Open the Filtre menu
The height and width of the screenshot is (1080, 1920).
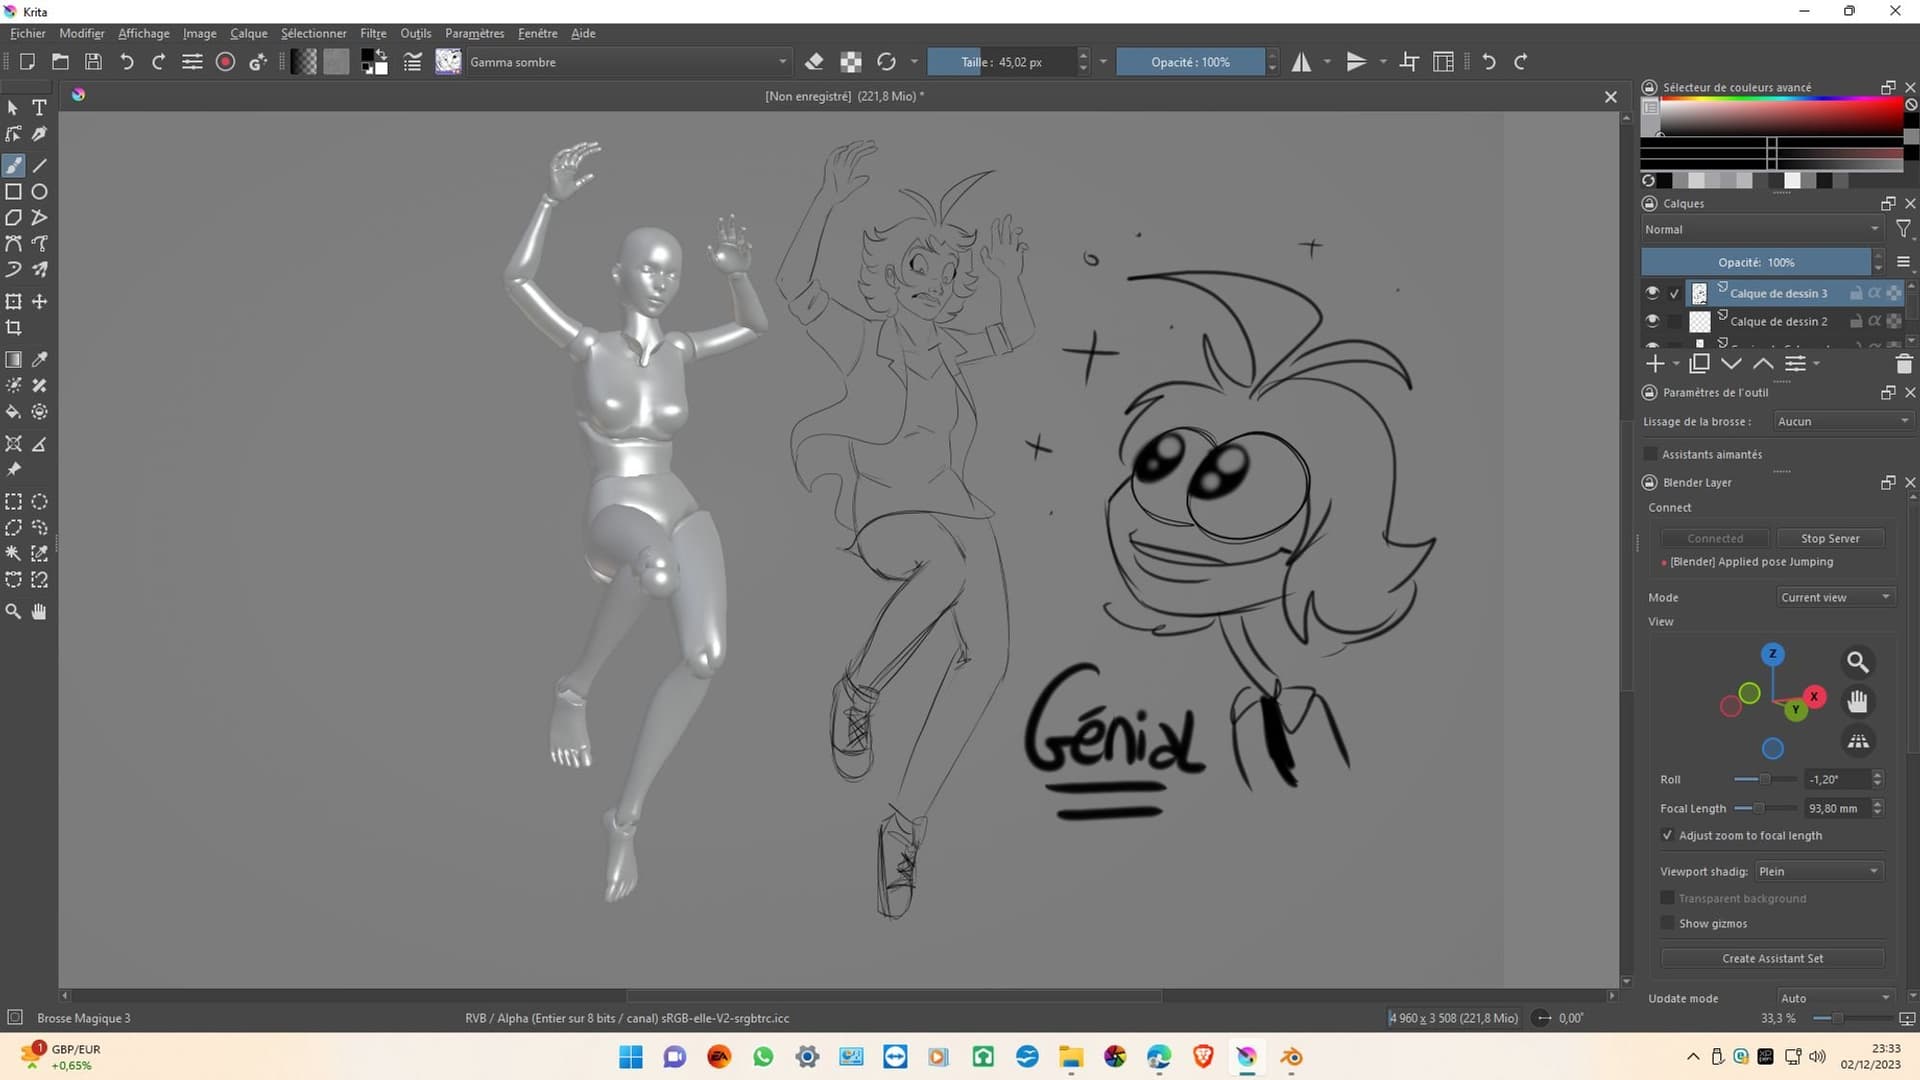pyautogui.click(x=373, y=33)
